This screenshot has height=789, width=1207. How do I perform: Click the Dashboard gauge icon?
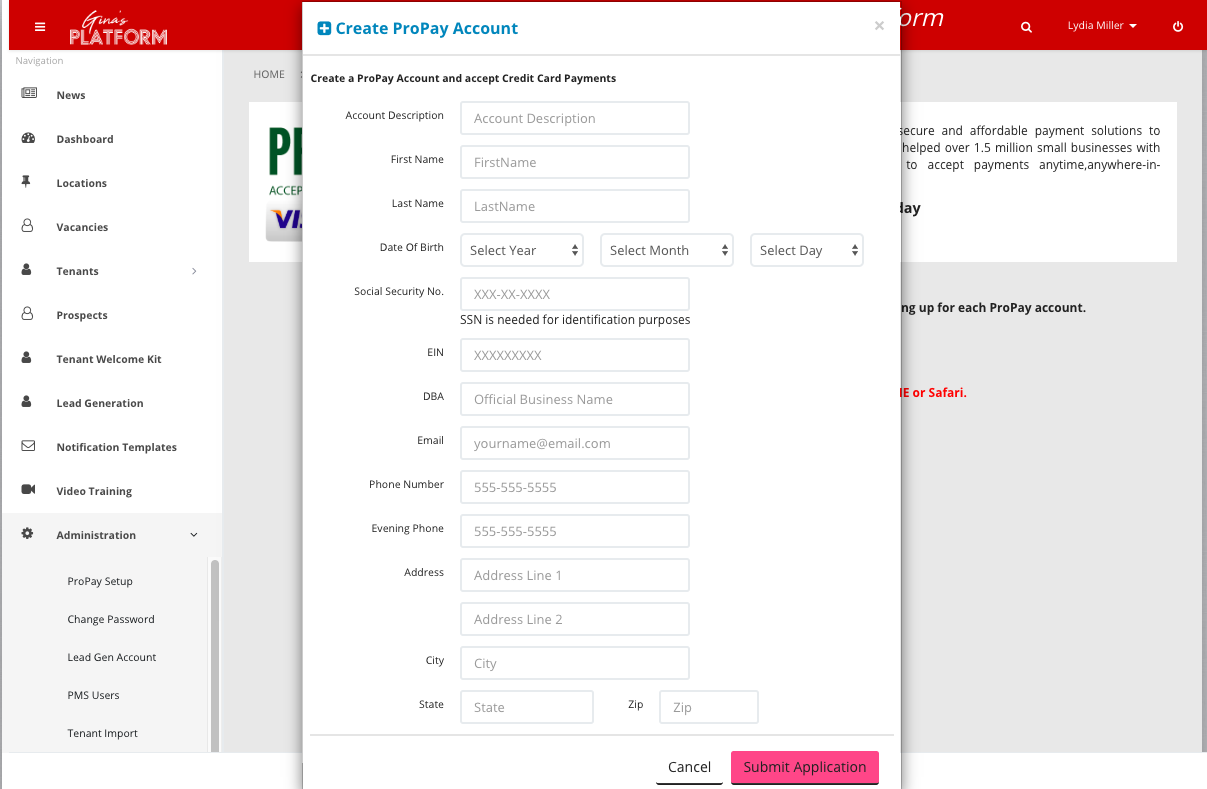point(28,138)
